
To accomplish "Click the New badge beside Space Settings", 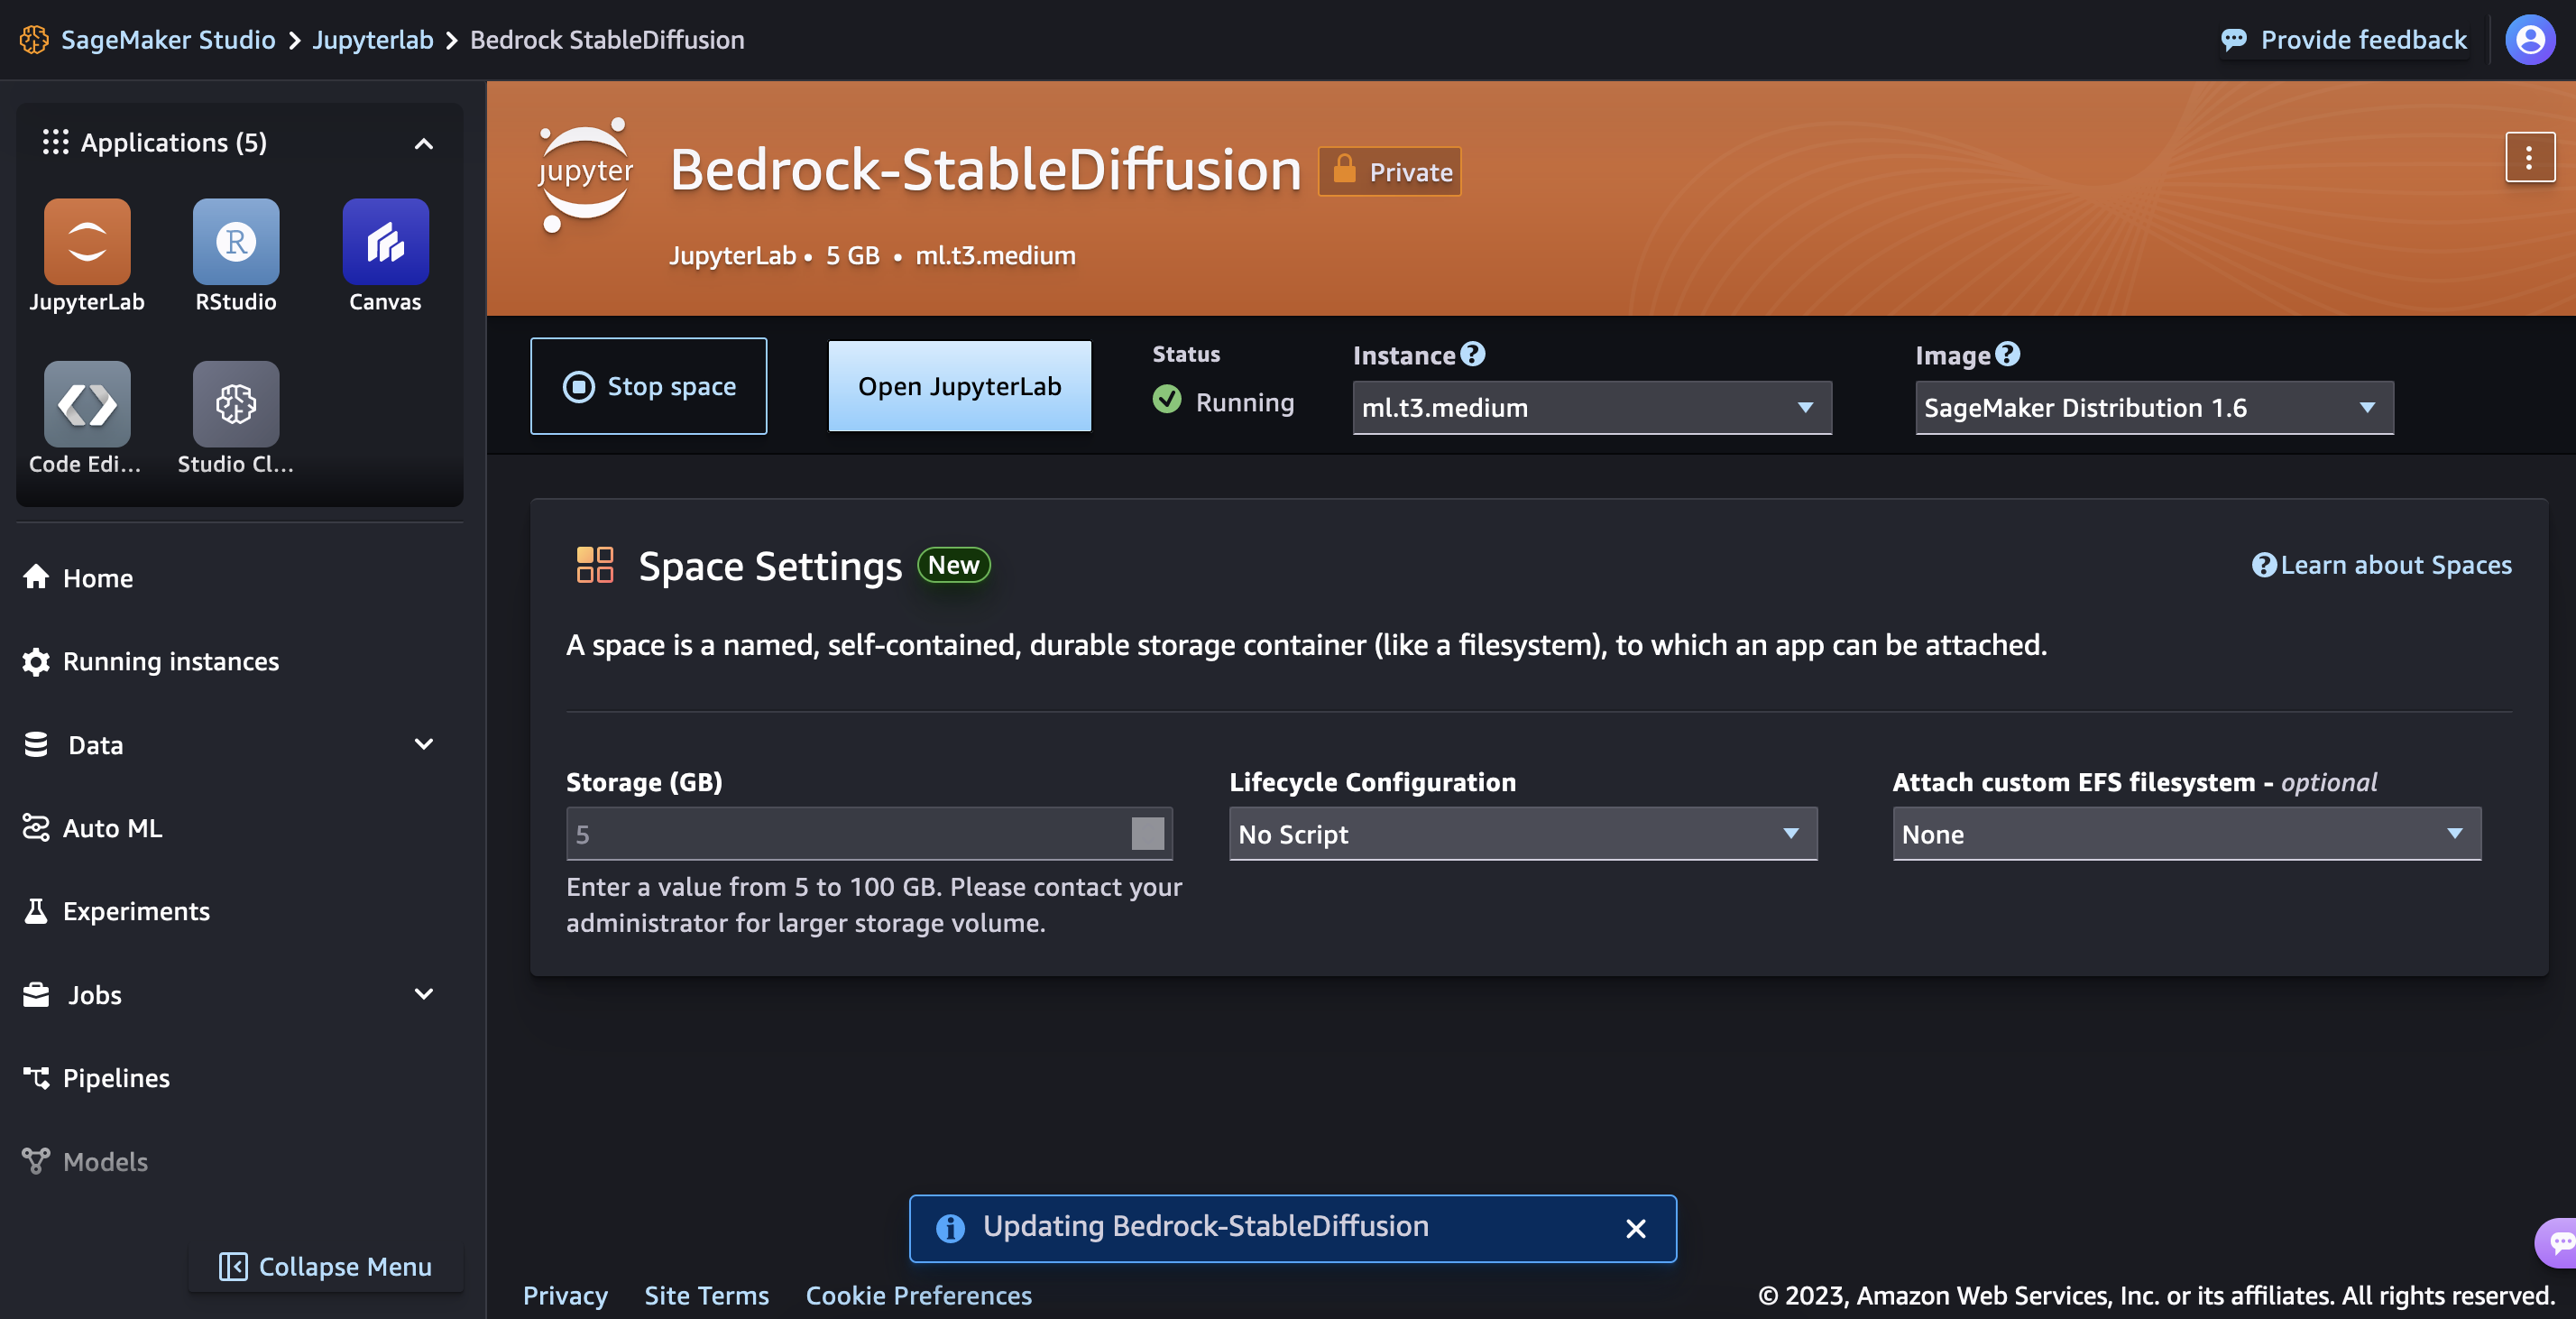I will 954,565.
